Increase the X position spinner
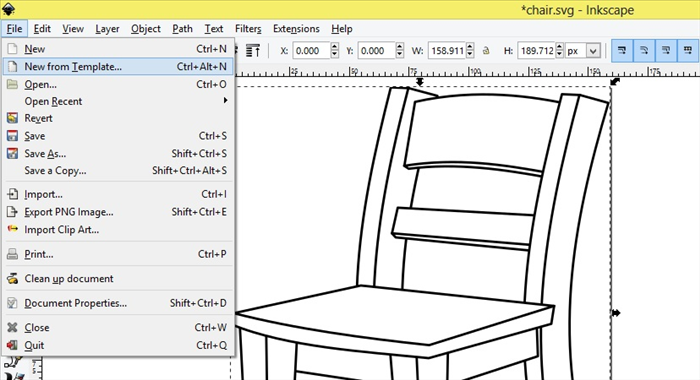 [x=334, y=47]
